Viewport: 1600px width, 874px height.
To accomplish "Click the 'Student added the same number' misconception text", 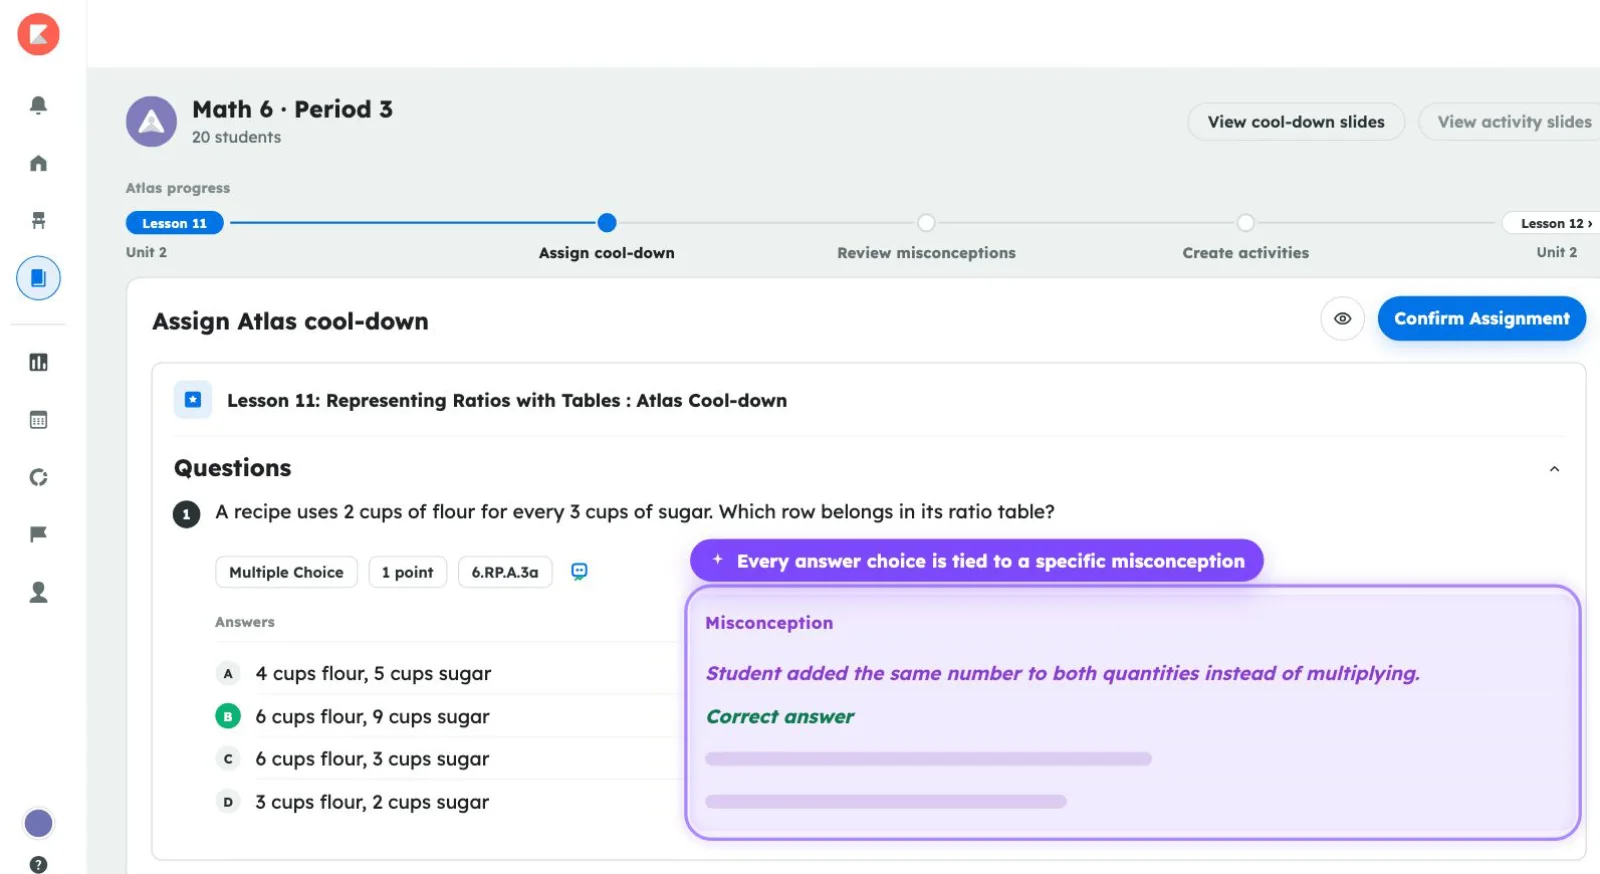I will coord(1062,673).
